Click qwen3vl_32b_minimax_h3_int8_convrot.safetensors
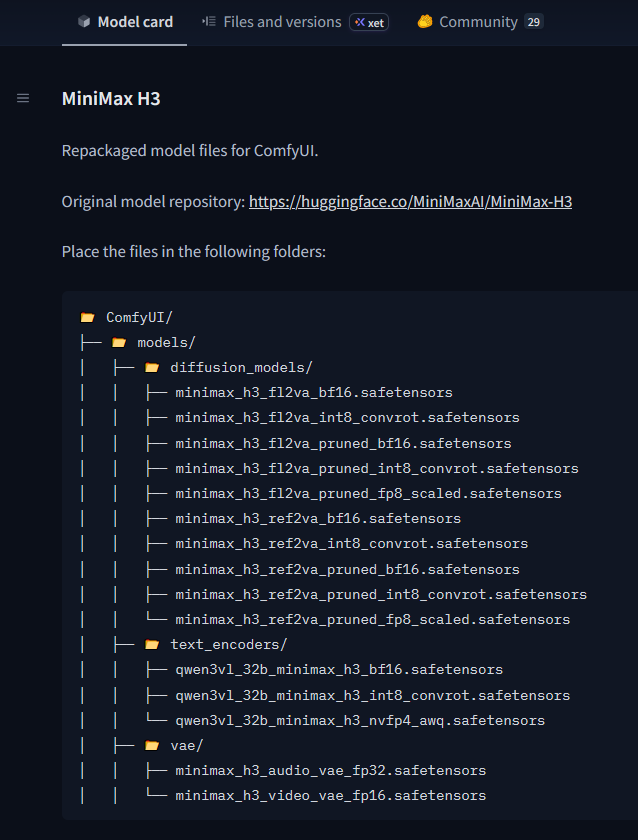Viewport: 638px width, 840px height. pos(373,695)
